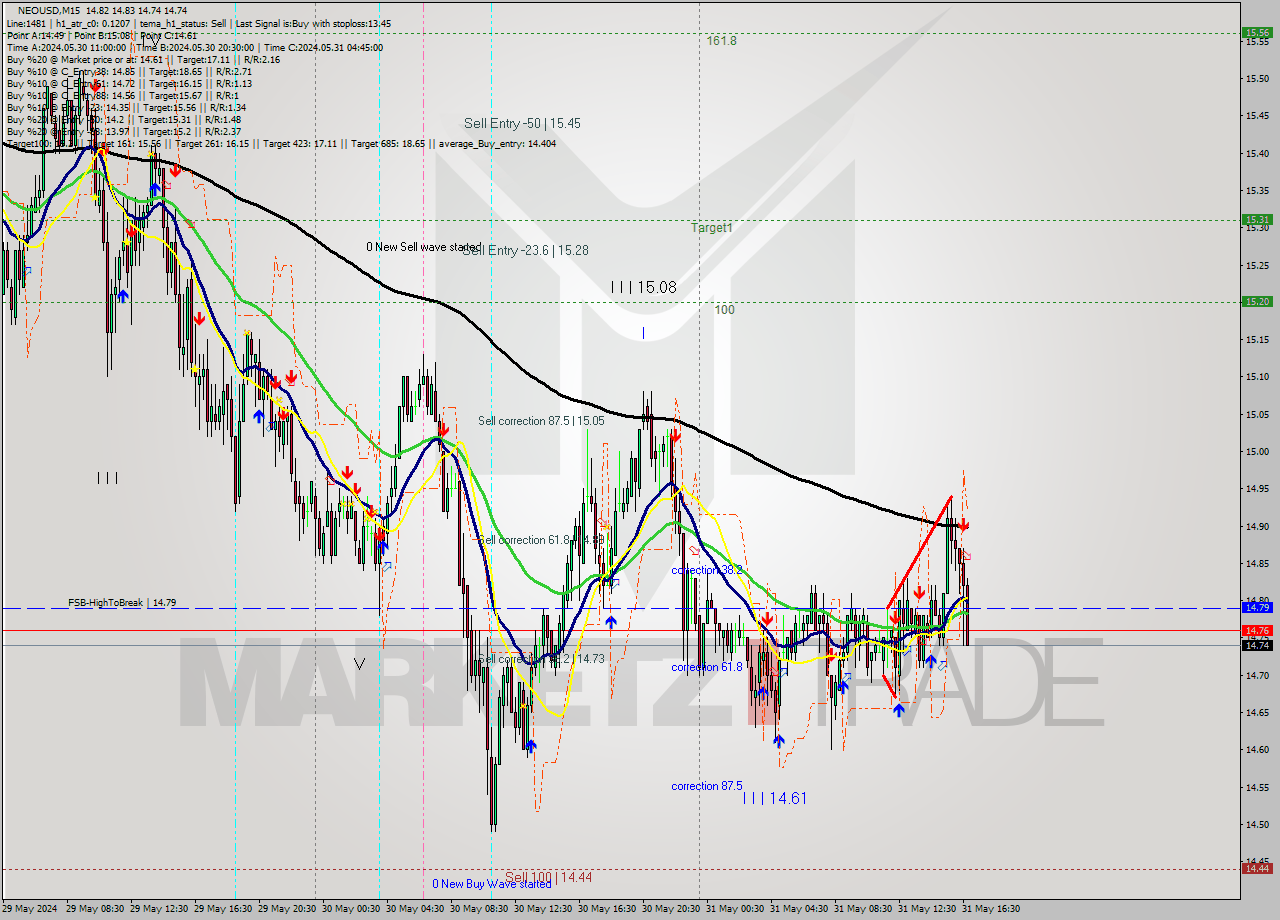Viewport: 1280px width, 920px height.
Task: Click the 14.50 value on price axis
Action: 1257,824
